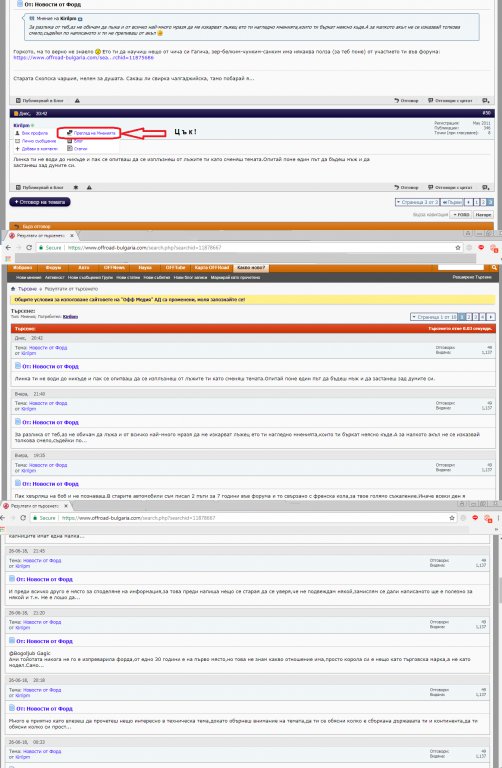Click 'Публикувай в блог' in post #50
502x768 pixels.
tap(40, 187)
